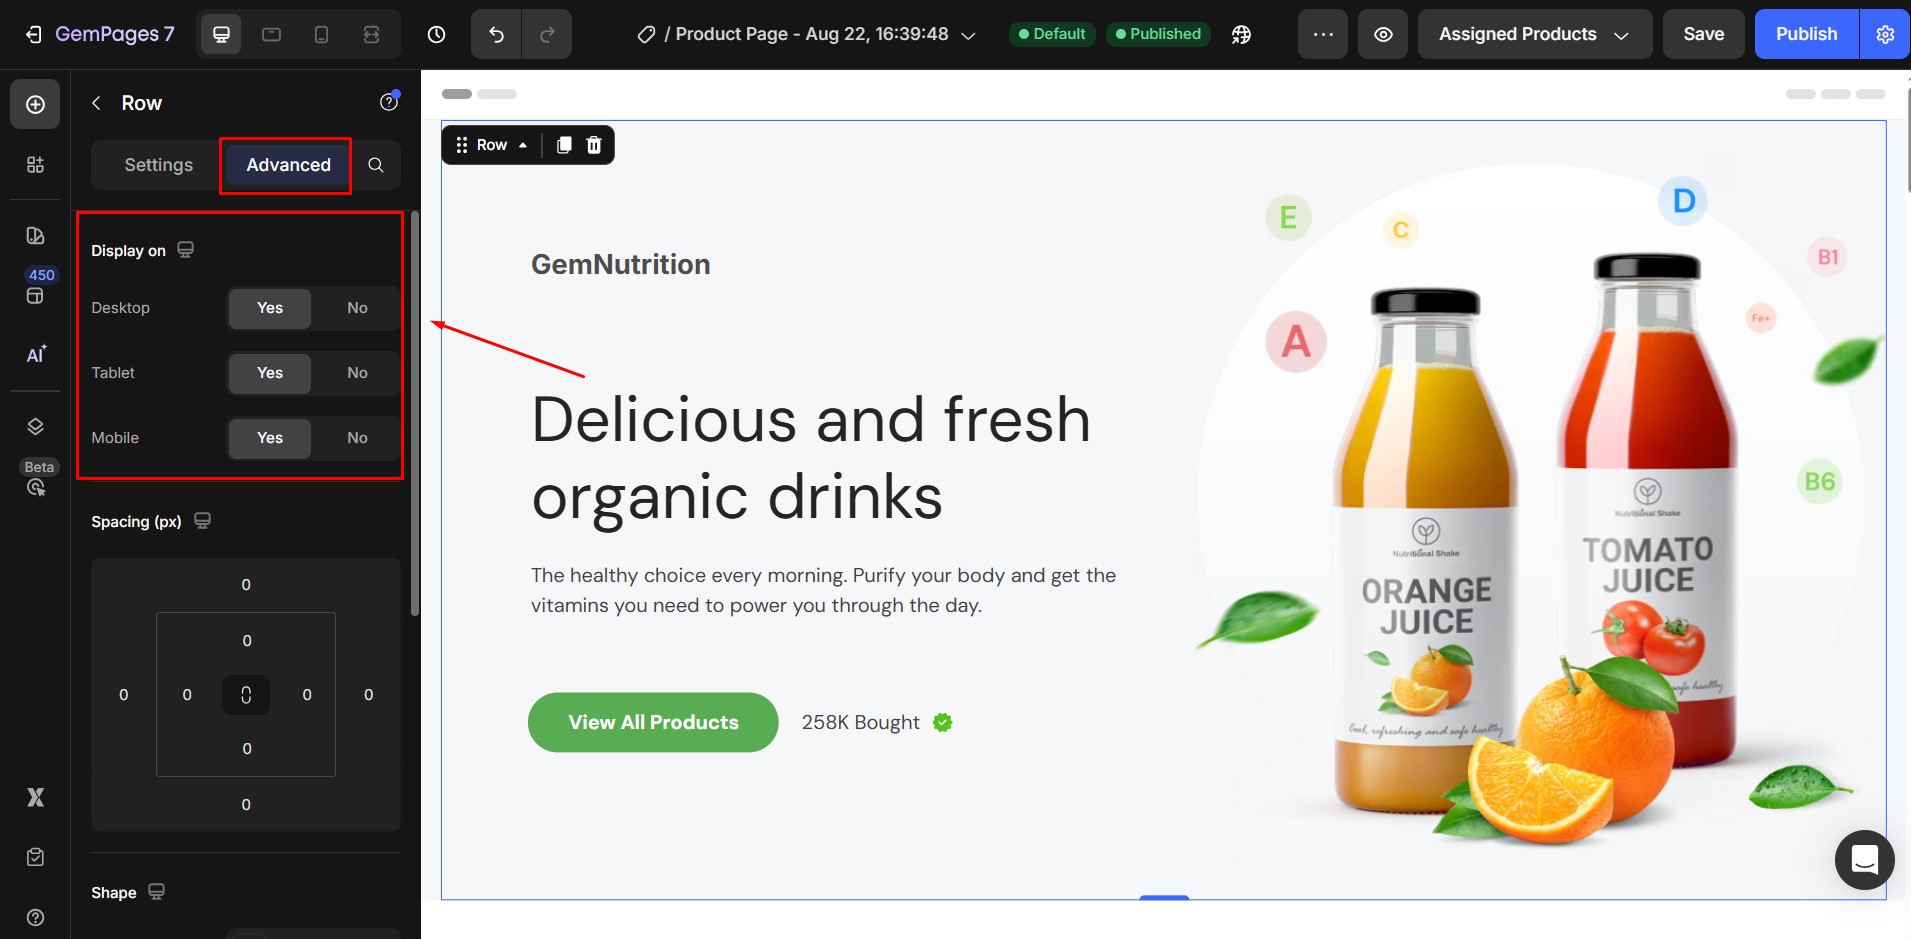Open the live chat widget
The height and width of the screenshot is (939, 1911).
coord(1864,859)
